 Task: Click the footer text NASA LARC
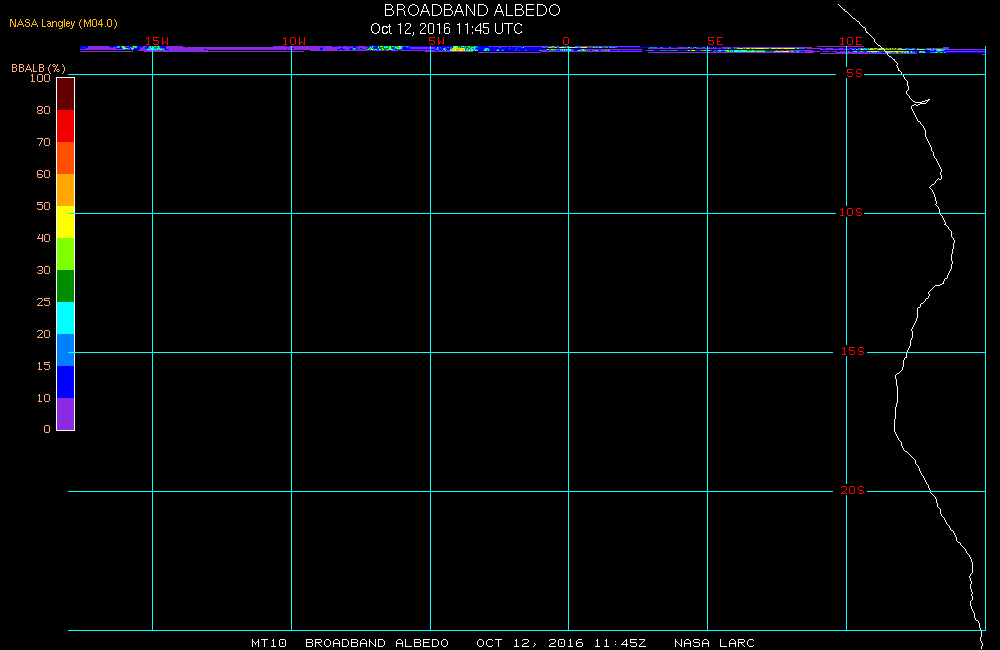pos(714,643)
